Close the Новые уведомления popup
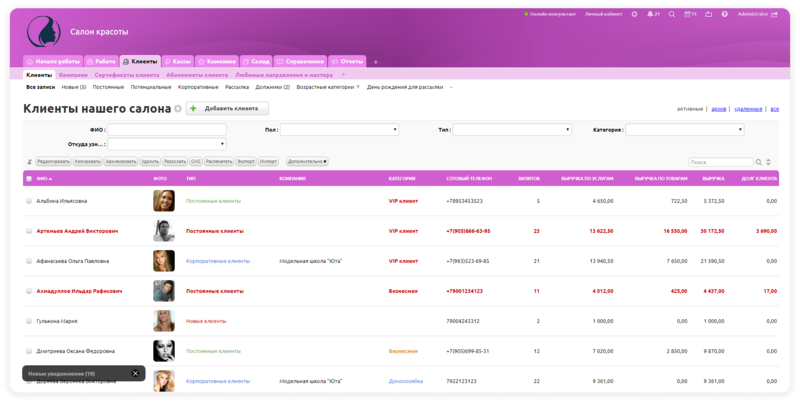The image size is (800, 404). (135, 374)
